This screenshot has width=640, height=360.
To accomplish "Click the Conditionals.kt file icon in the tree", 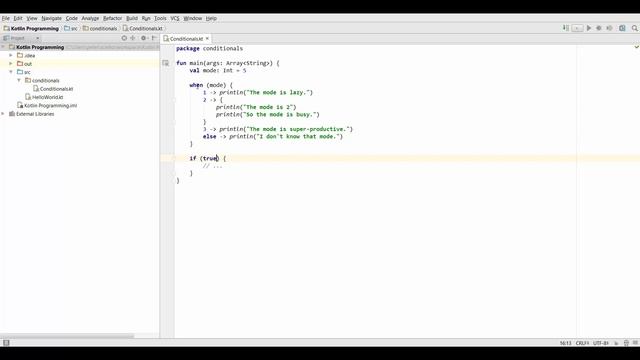I will click(36, 89).
